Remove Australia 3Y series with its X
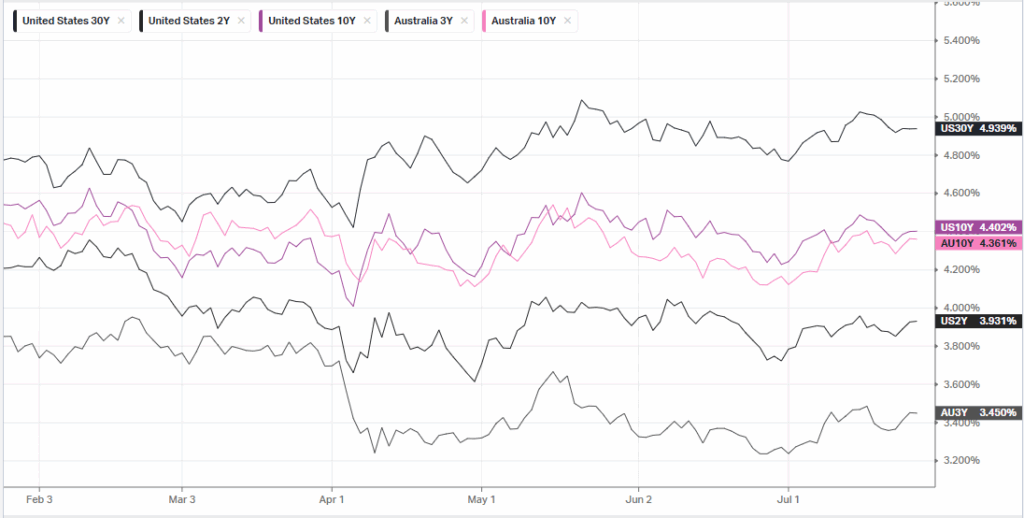 (464, 21)
